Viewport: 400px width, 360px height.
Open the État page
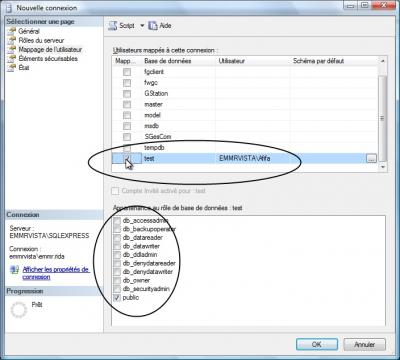click(24, 67)
